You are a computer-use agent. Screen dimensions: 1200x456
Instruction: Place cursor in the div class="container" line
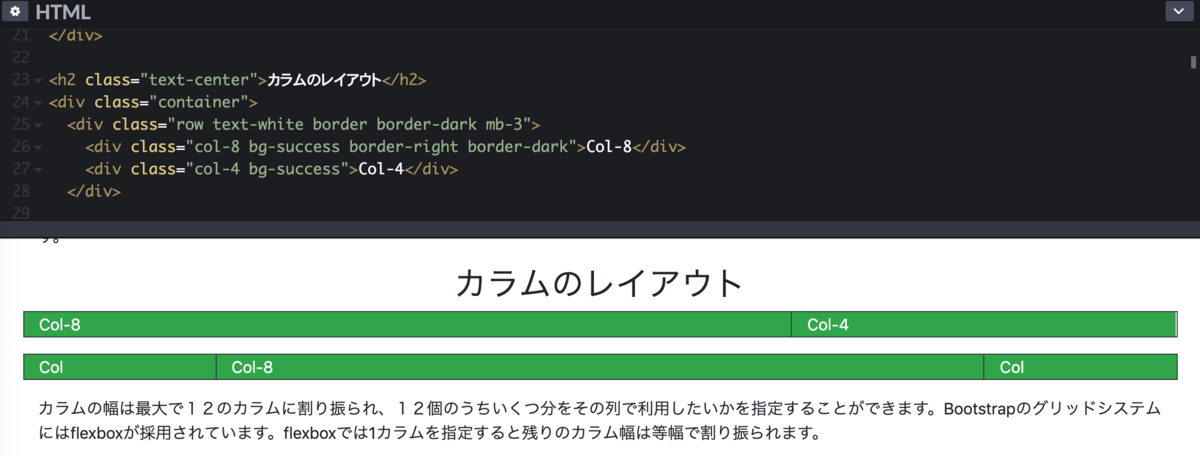[x=153, y=102]
